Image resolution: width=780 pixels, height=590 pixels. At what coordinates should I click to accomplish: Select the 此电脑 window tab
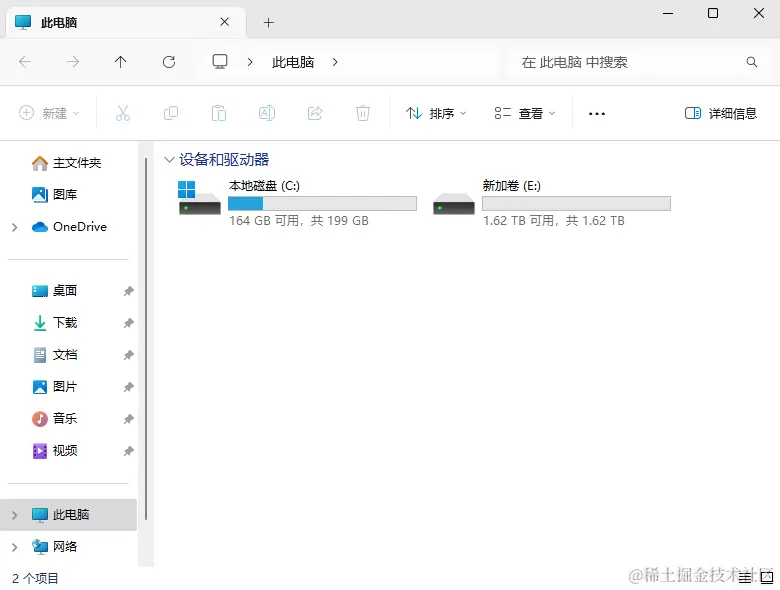[125, 22]
